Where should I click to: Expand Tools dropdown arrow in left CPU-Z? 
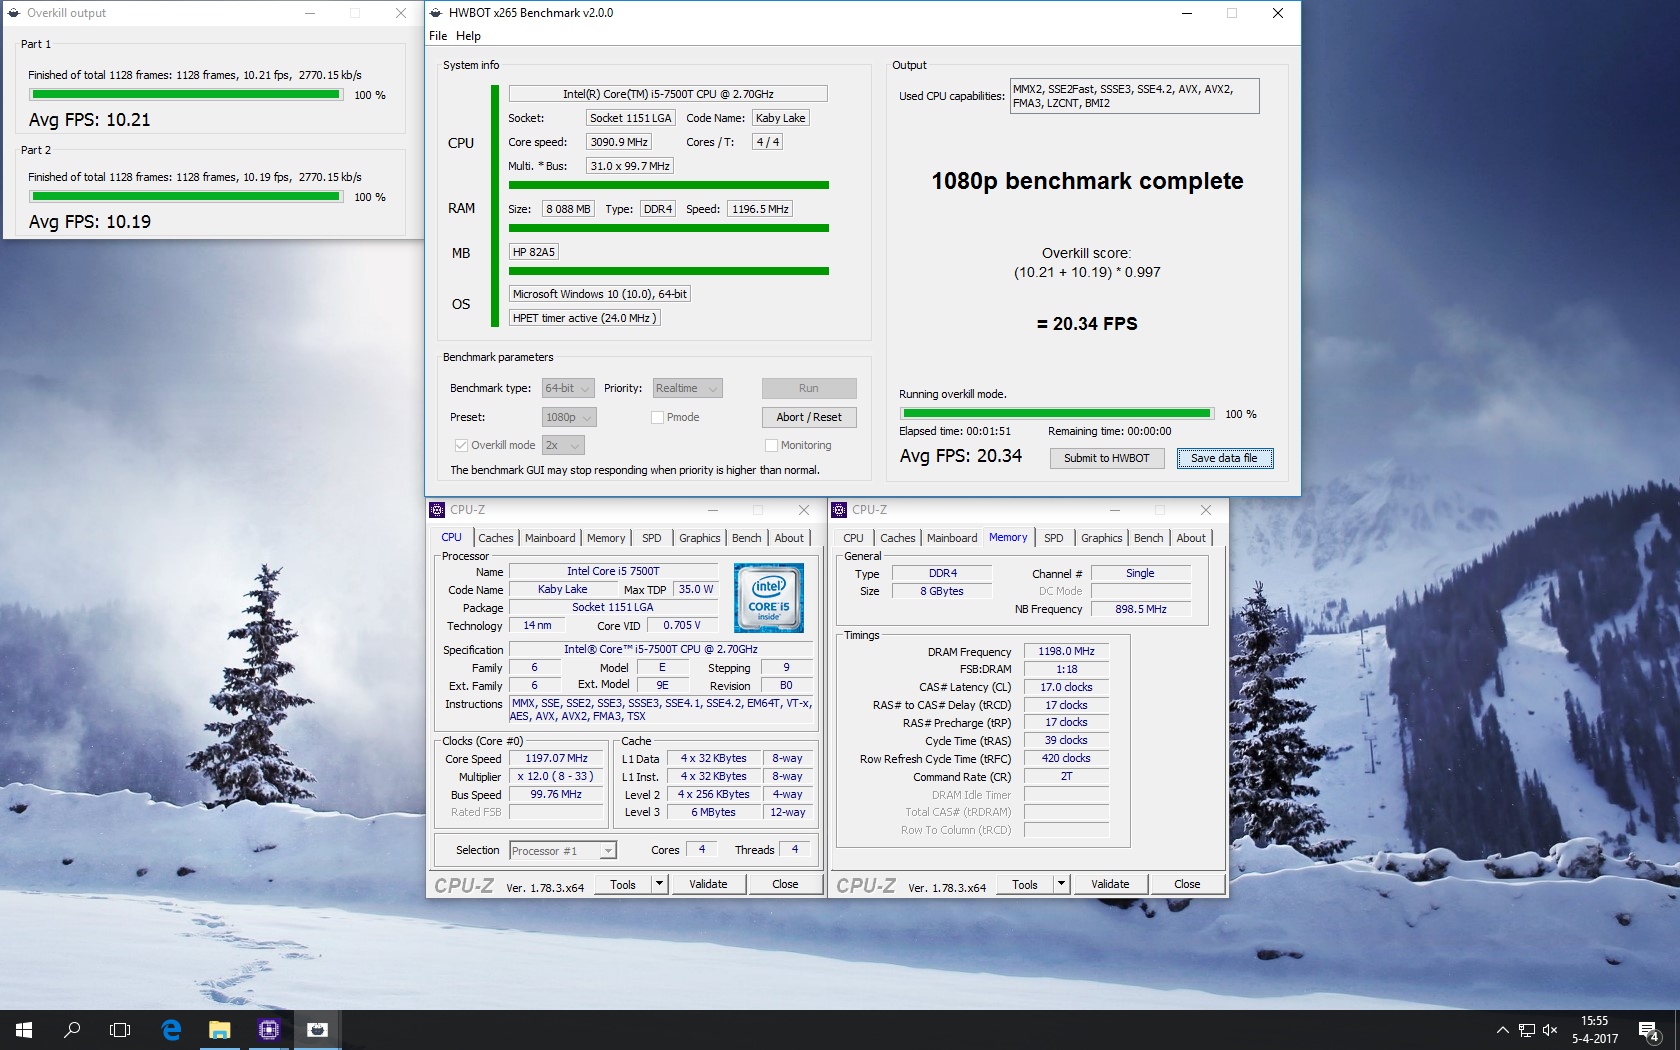659,884
